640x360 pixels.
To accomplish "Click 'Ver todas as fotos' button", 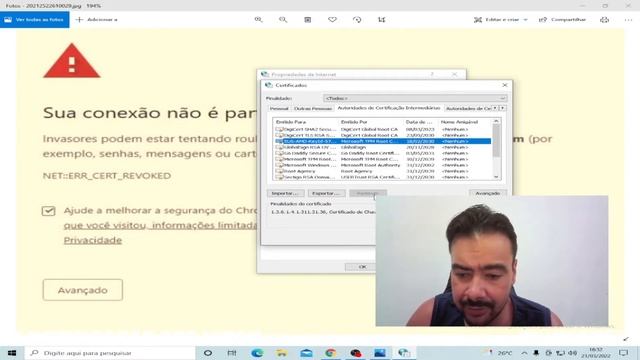I will [x=35, y=20].
